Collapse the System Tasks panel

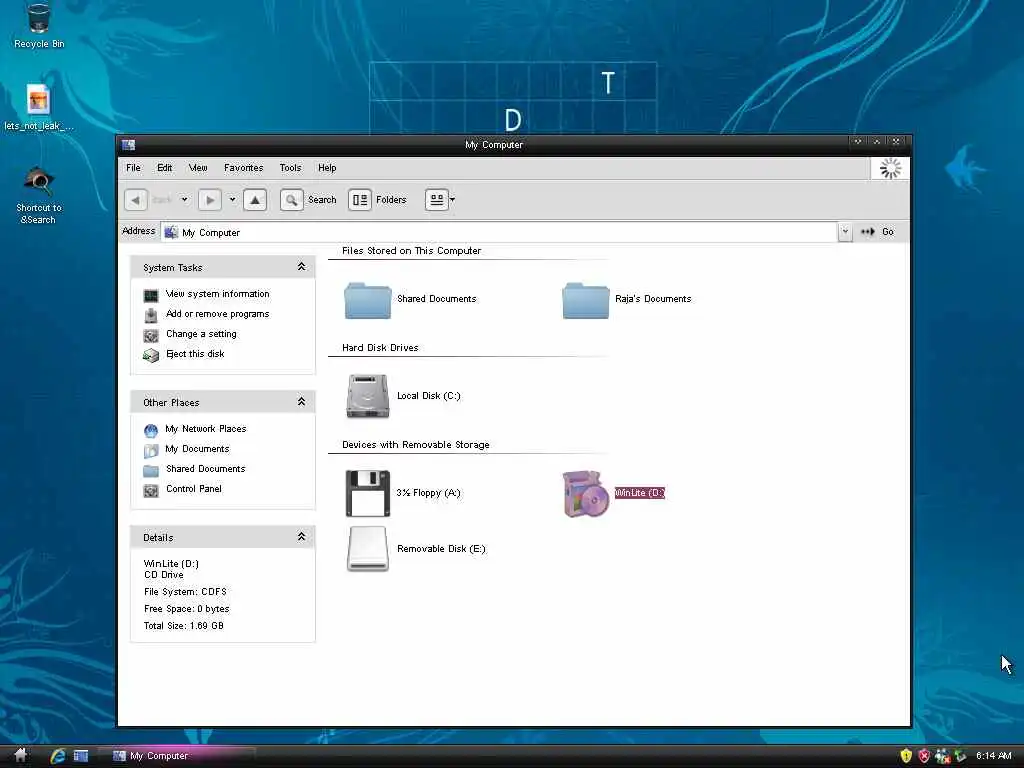(x=301, y=266)
